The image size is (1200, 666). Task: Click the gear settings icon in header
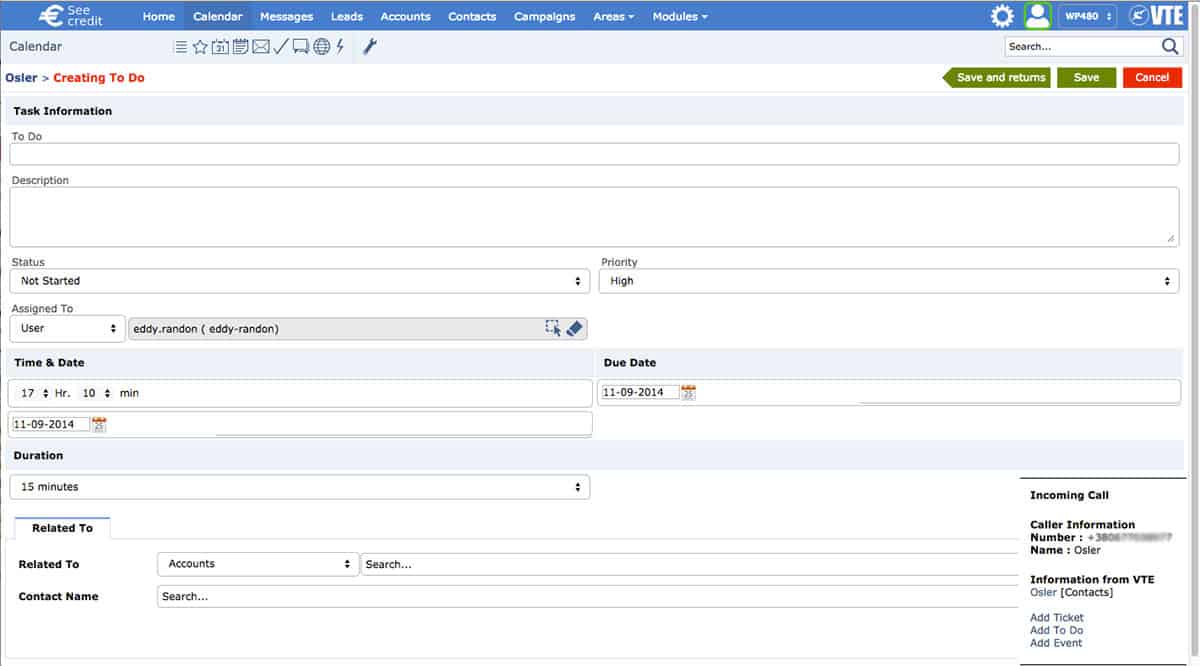point(1001,16)
